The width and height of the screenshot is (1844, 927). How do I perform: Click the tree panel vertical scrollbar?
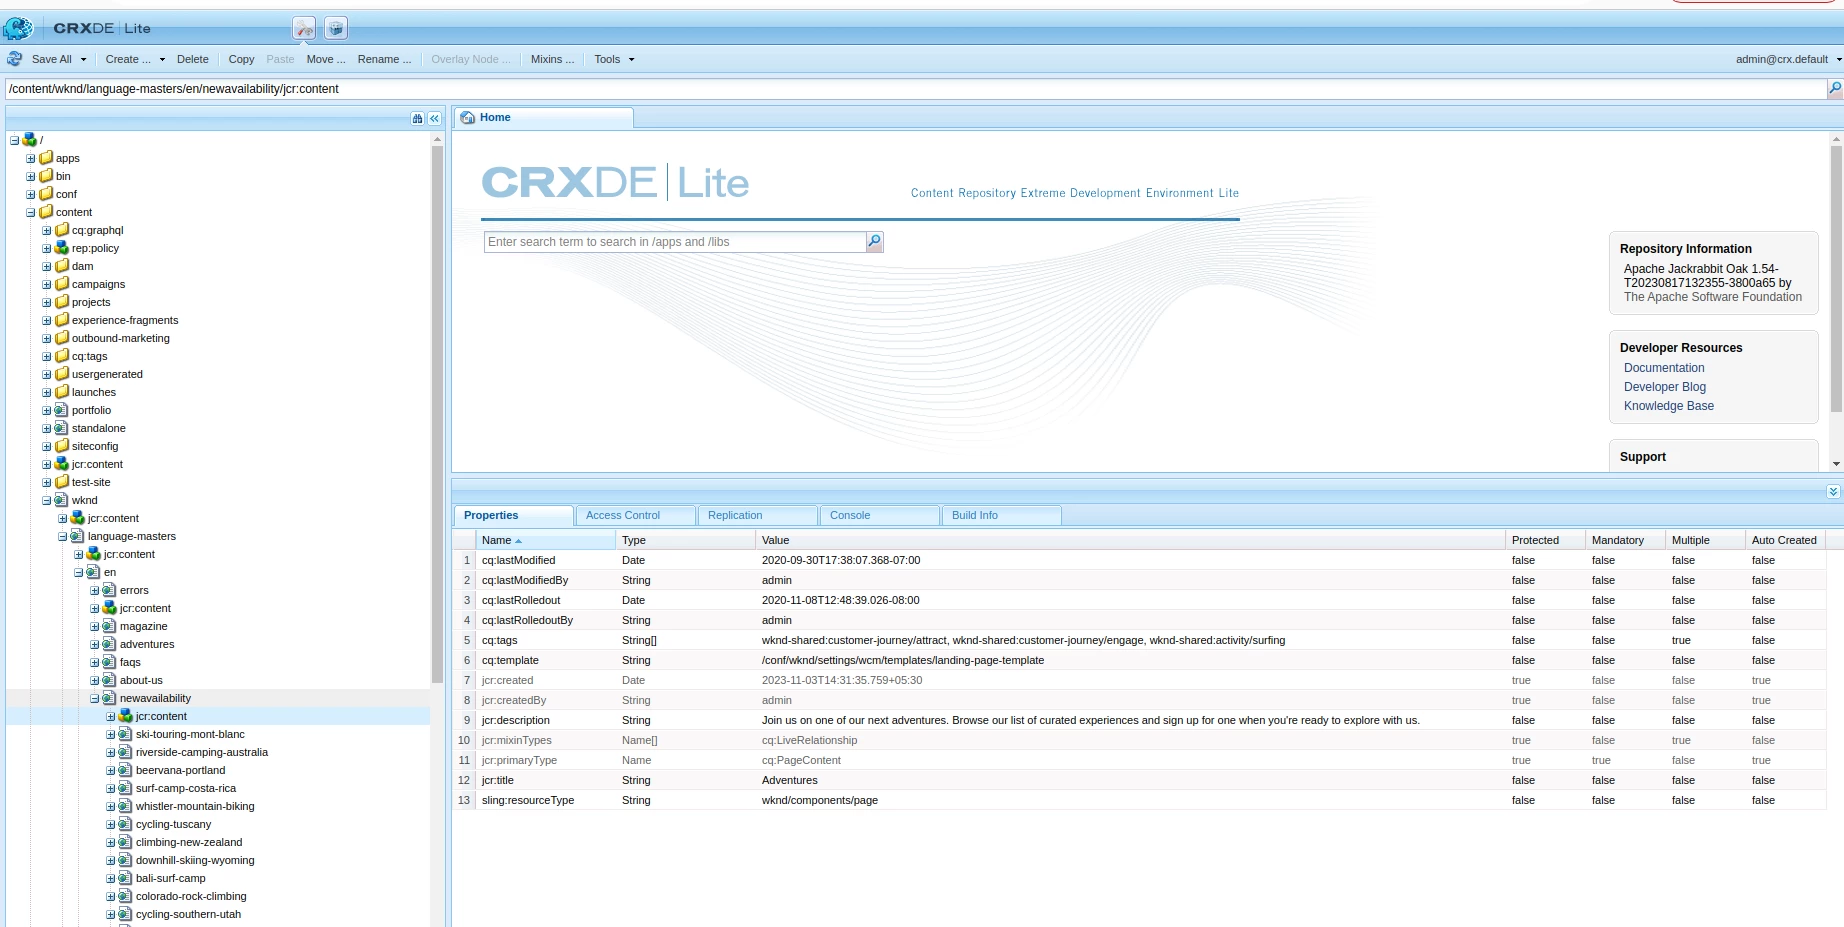tap(437, 415)
